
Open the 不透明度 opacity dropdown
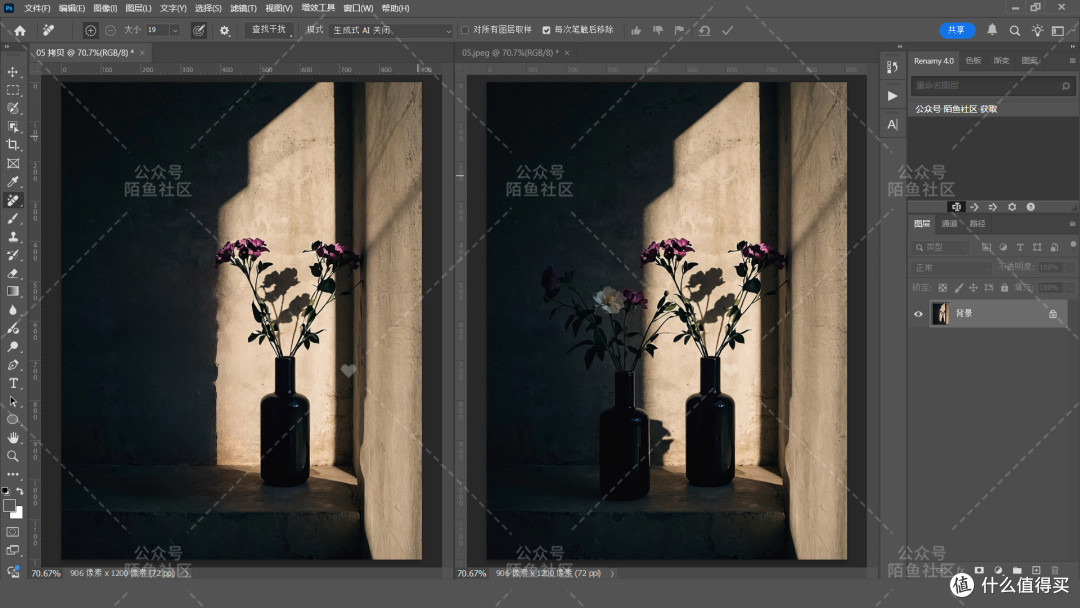tap(1070, 267)
